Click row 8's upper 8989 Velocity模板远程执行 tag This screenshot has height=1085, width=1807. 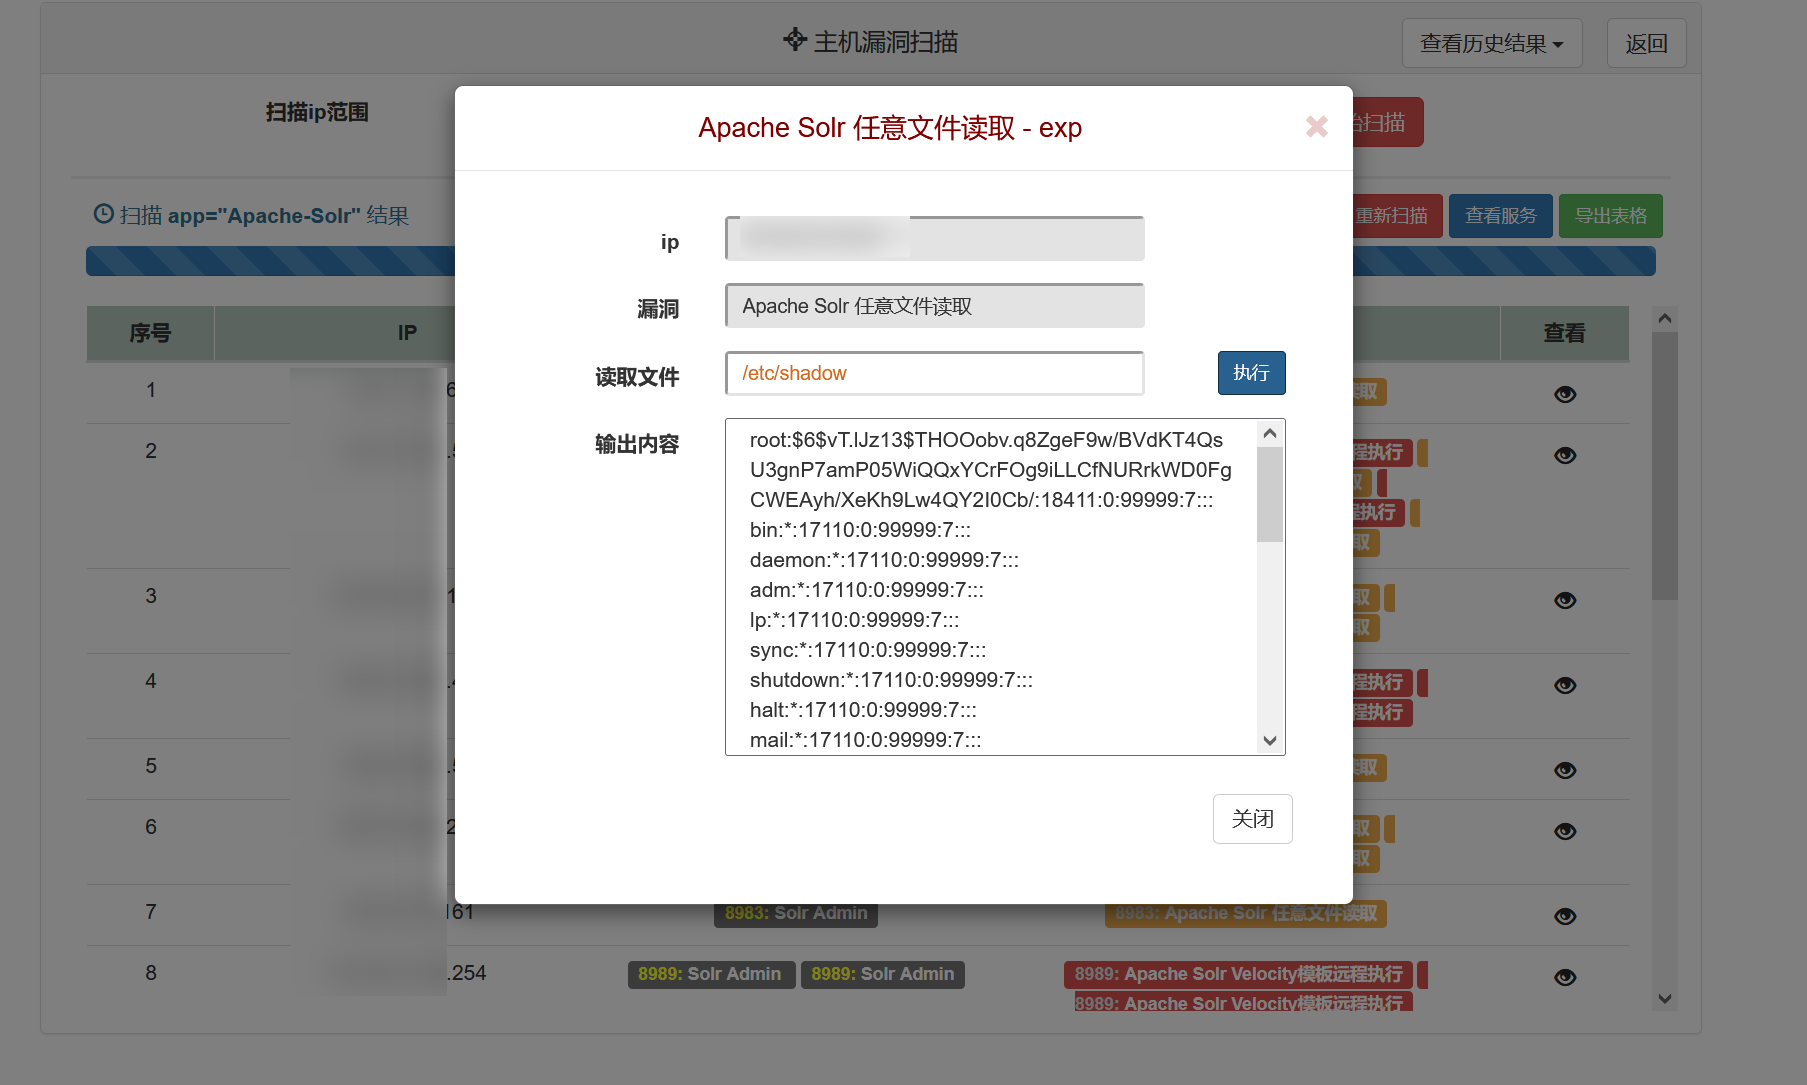[1238, 974]
